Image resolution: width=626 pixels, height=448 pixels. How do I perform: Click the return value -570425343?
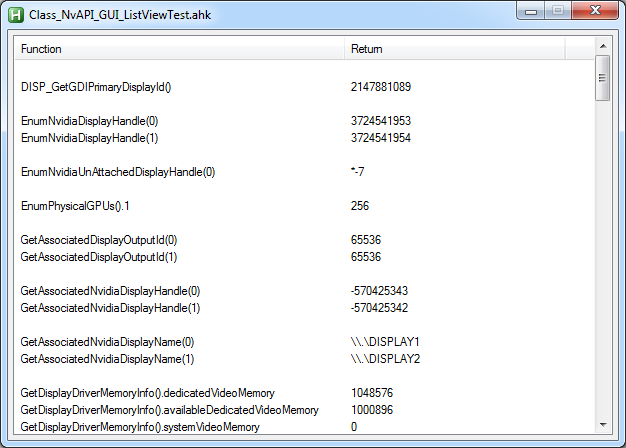(x=379, y=291)
